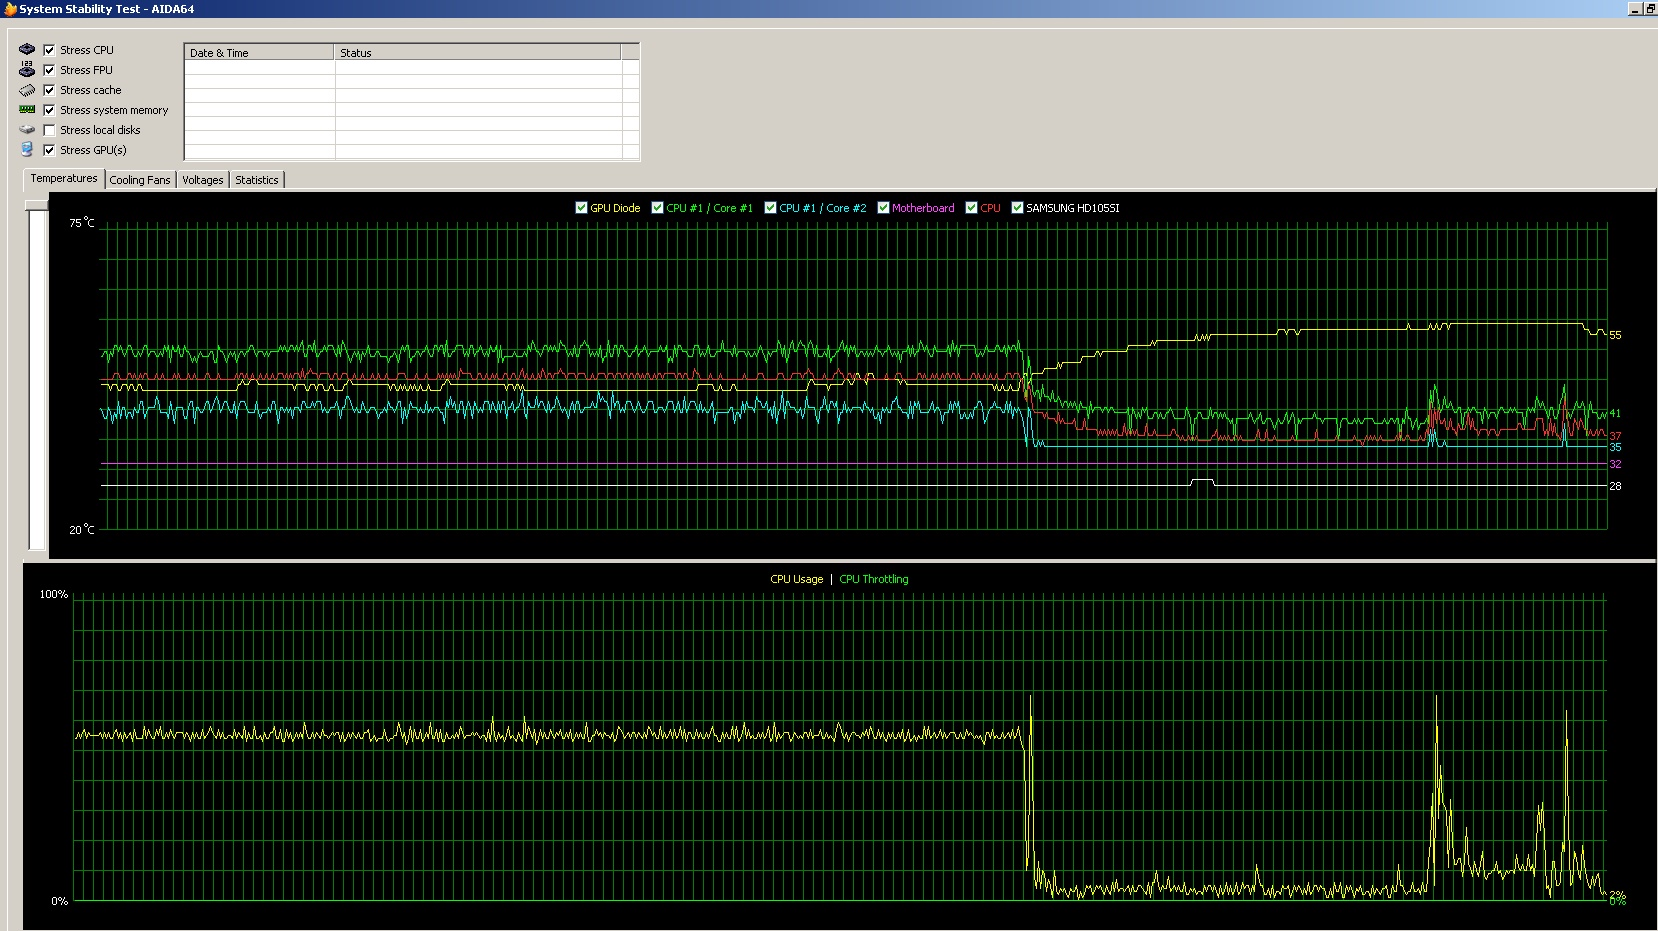The width and height of the screenshot is (1658, 931).
Task: Click the GPU icon beside Stress GPU(s)
Action: pos(27,150)
